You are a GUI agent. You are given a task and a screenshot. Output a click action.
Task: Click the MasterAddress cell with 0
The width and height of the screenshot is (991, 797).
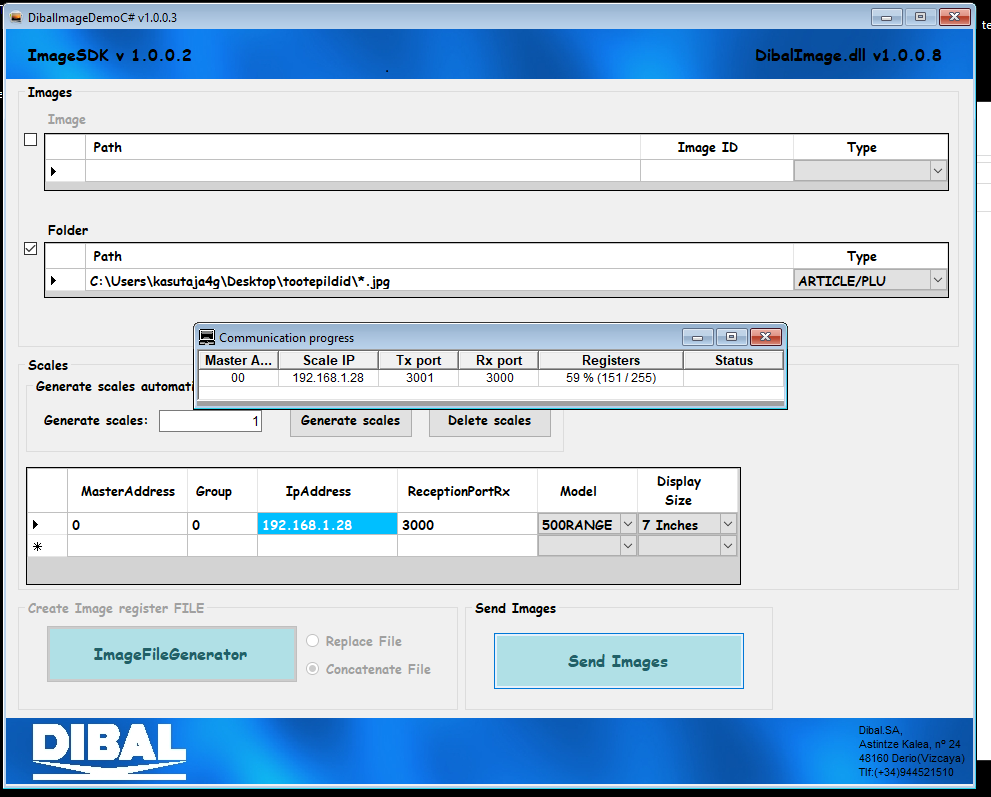127,524
